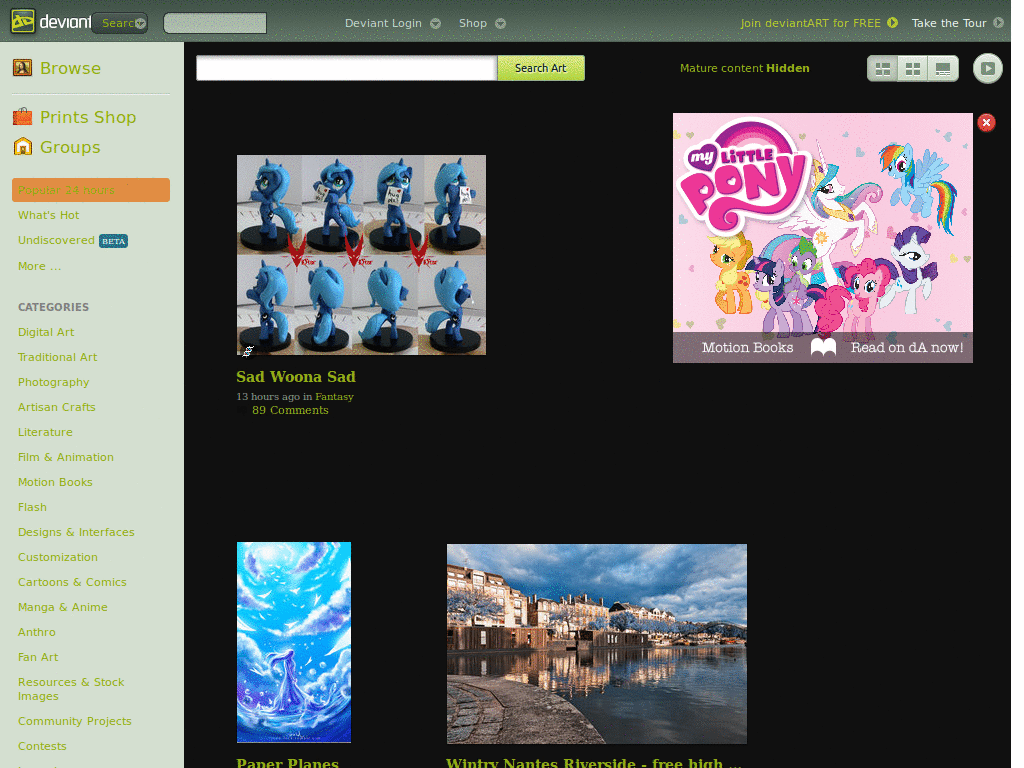Image resolution: width=1024 pixels, height=768 pixels.
Task: Open the My Little Pony Motion Books banner
Action: click(822, 238)
